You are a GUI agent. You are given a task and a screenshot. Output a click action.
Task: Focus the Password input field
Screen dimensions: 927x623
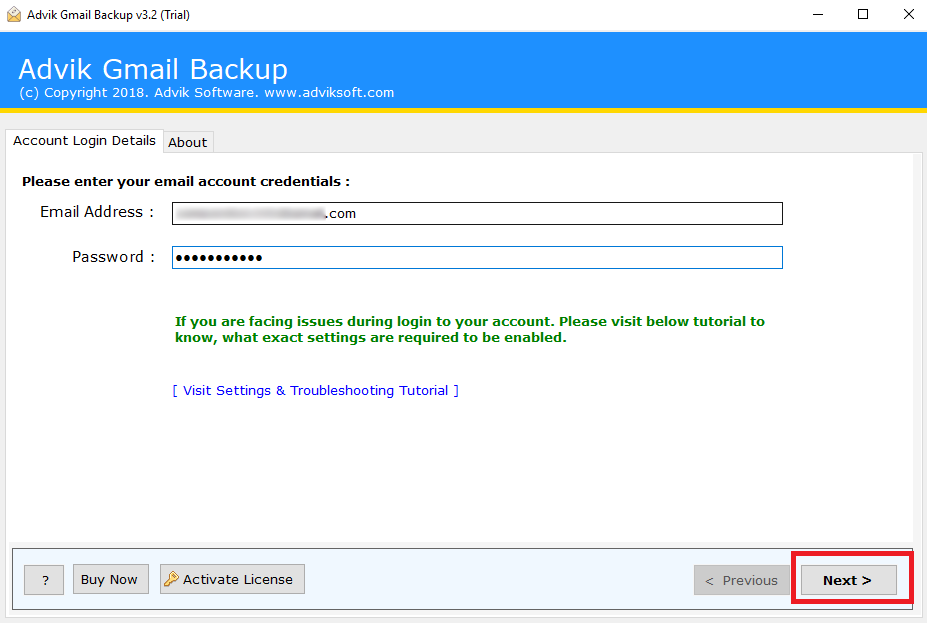(477, 257)
